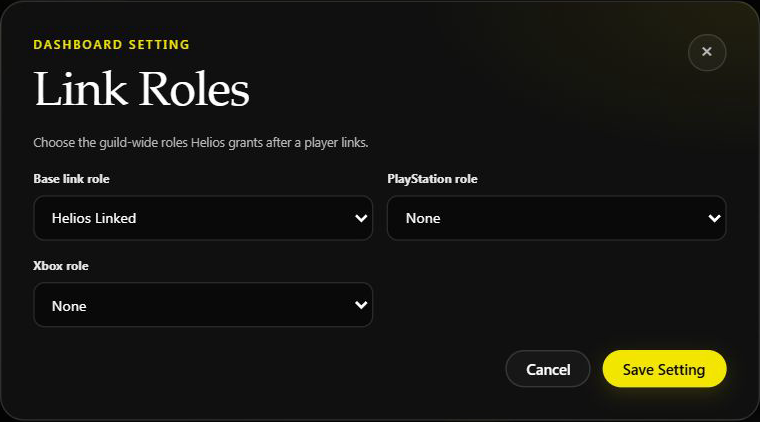Close the Link Roles dialog with X
760x422 pixels.
707,52
